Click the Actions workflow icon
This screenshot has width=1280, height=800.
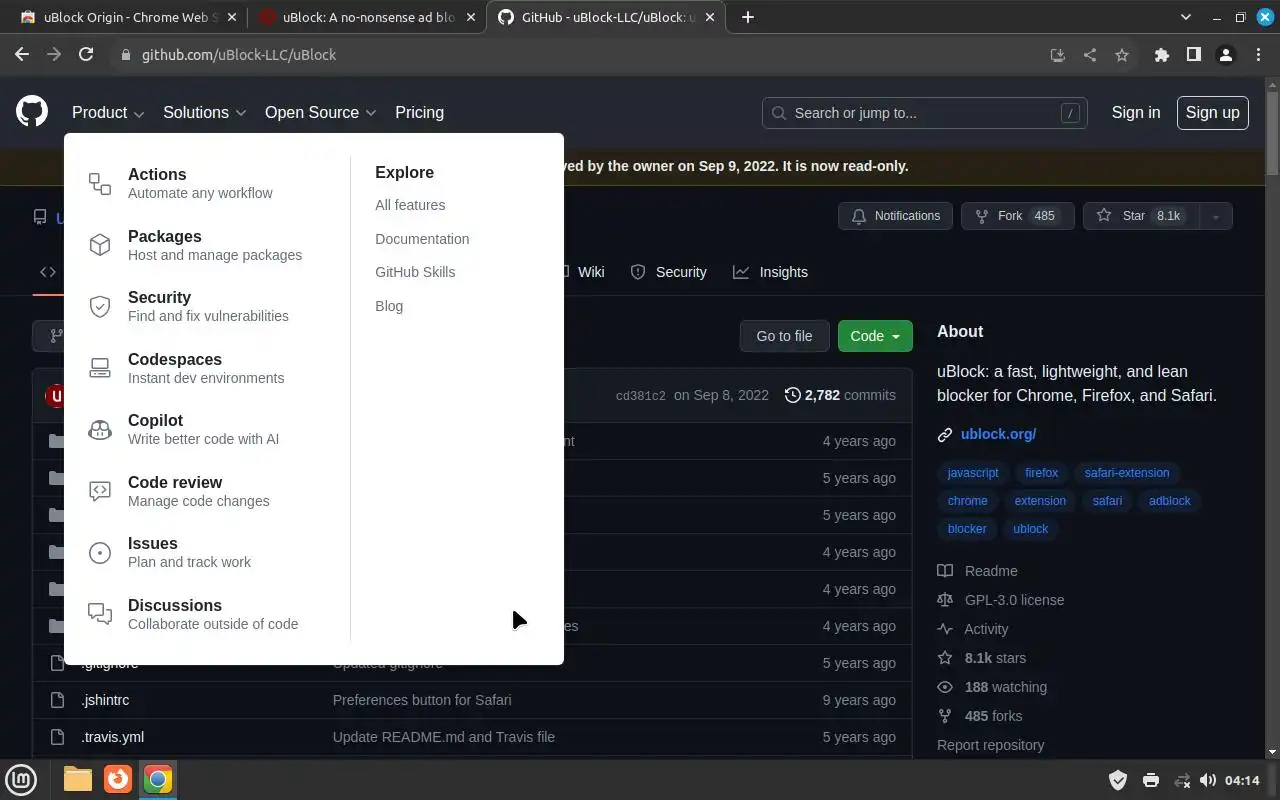click(100, 184)
